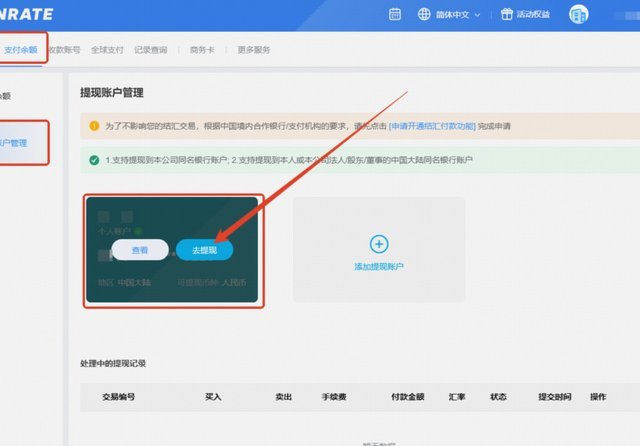Click the 付款金额 column header
Image resolution: width=640 pixels, height=446 pixels.
[408, 397]
